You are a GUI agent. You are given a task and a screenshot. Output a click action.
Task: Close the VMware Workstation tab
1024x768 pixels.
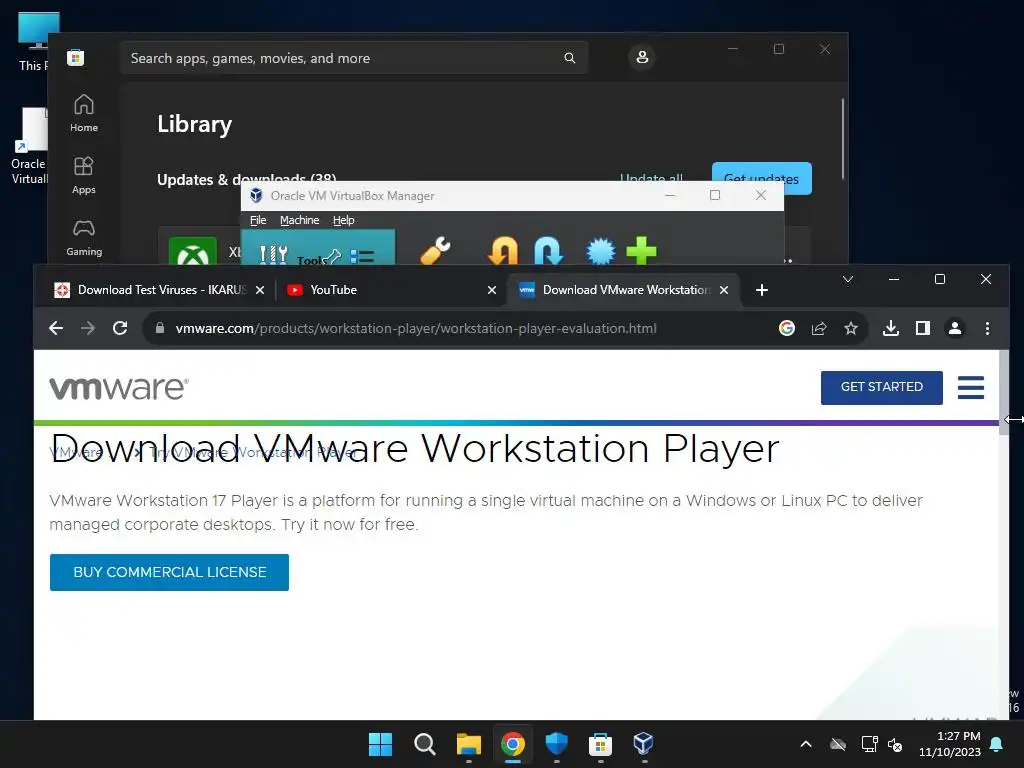[x=724, y=290]
